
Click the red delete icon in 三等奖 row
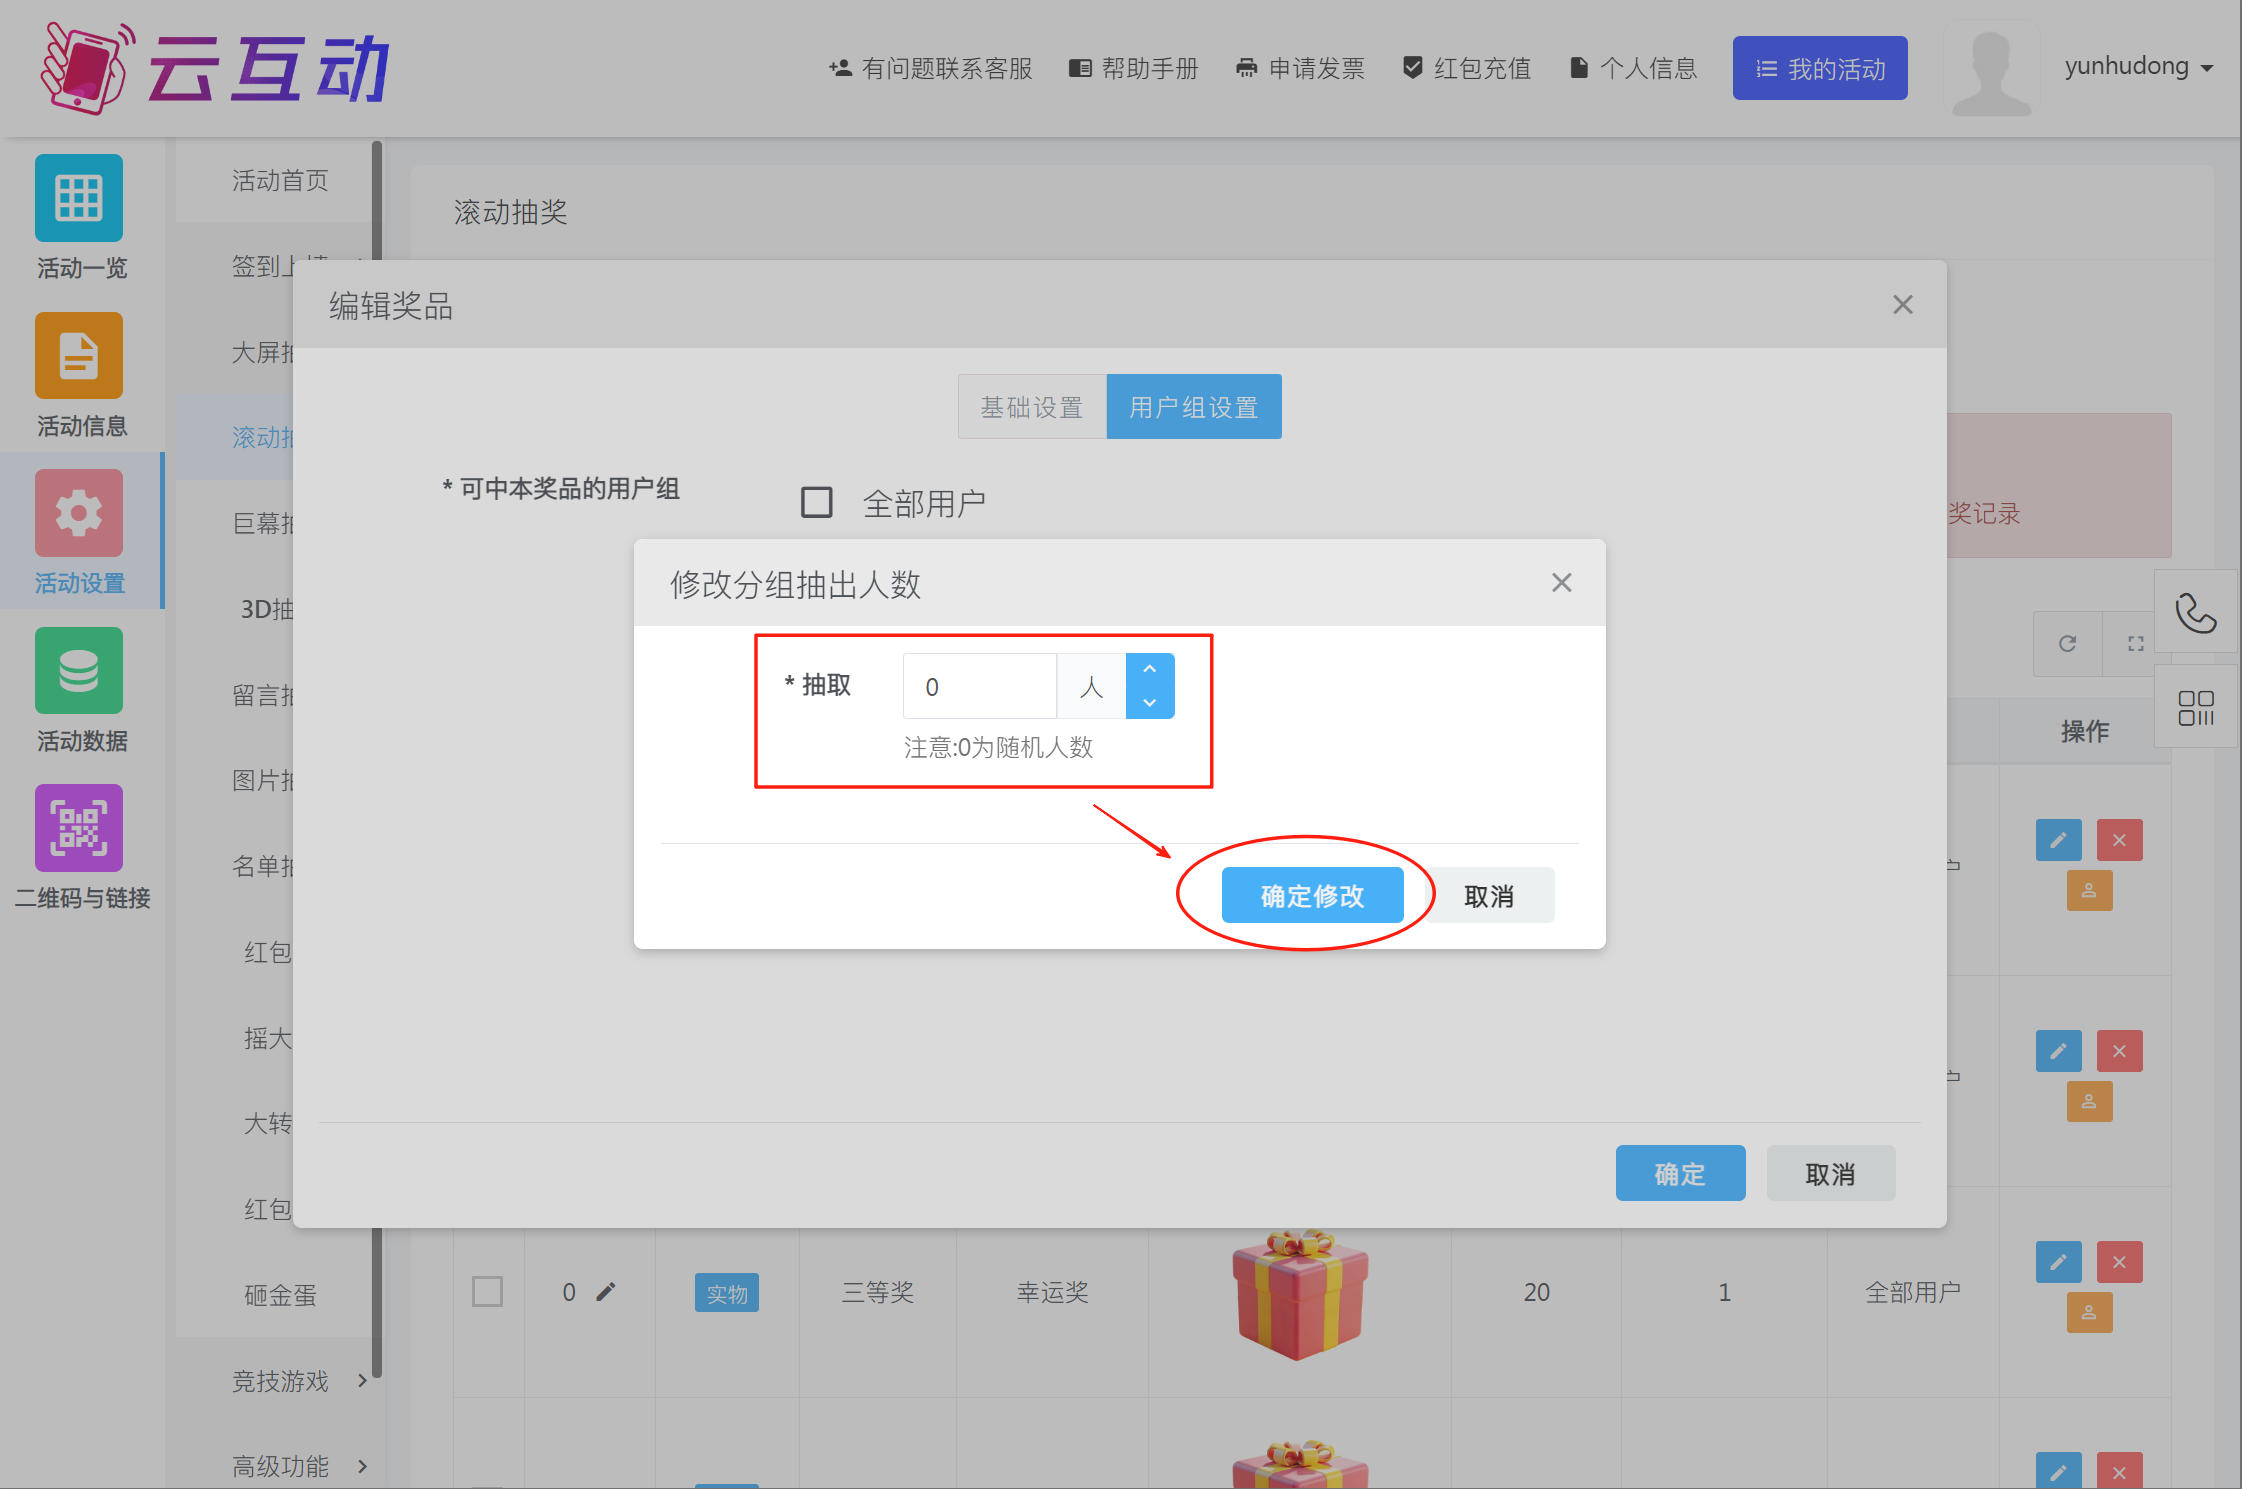pyautogui.click(x=2119, y=1262)
